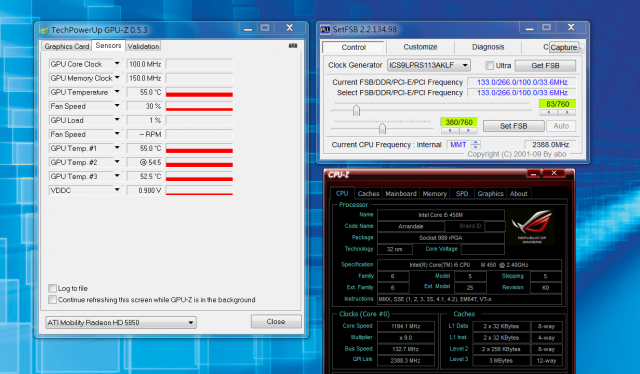Open the Mainboard tab in CPU-Z
This screenshot has width=640, height=374.
coord(401,194)
